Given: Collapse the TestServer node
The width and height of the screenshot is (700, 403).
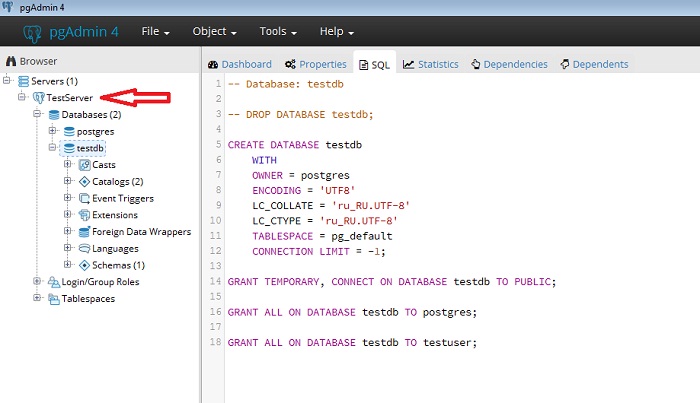Looking at the screenshot, I should 22,97.
